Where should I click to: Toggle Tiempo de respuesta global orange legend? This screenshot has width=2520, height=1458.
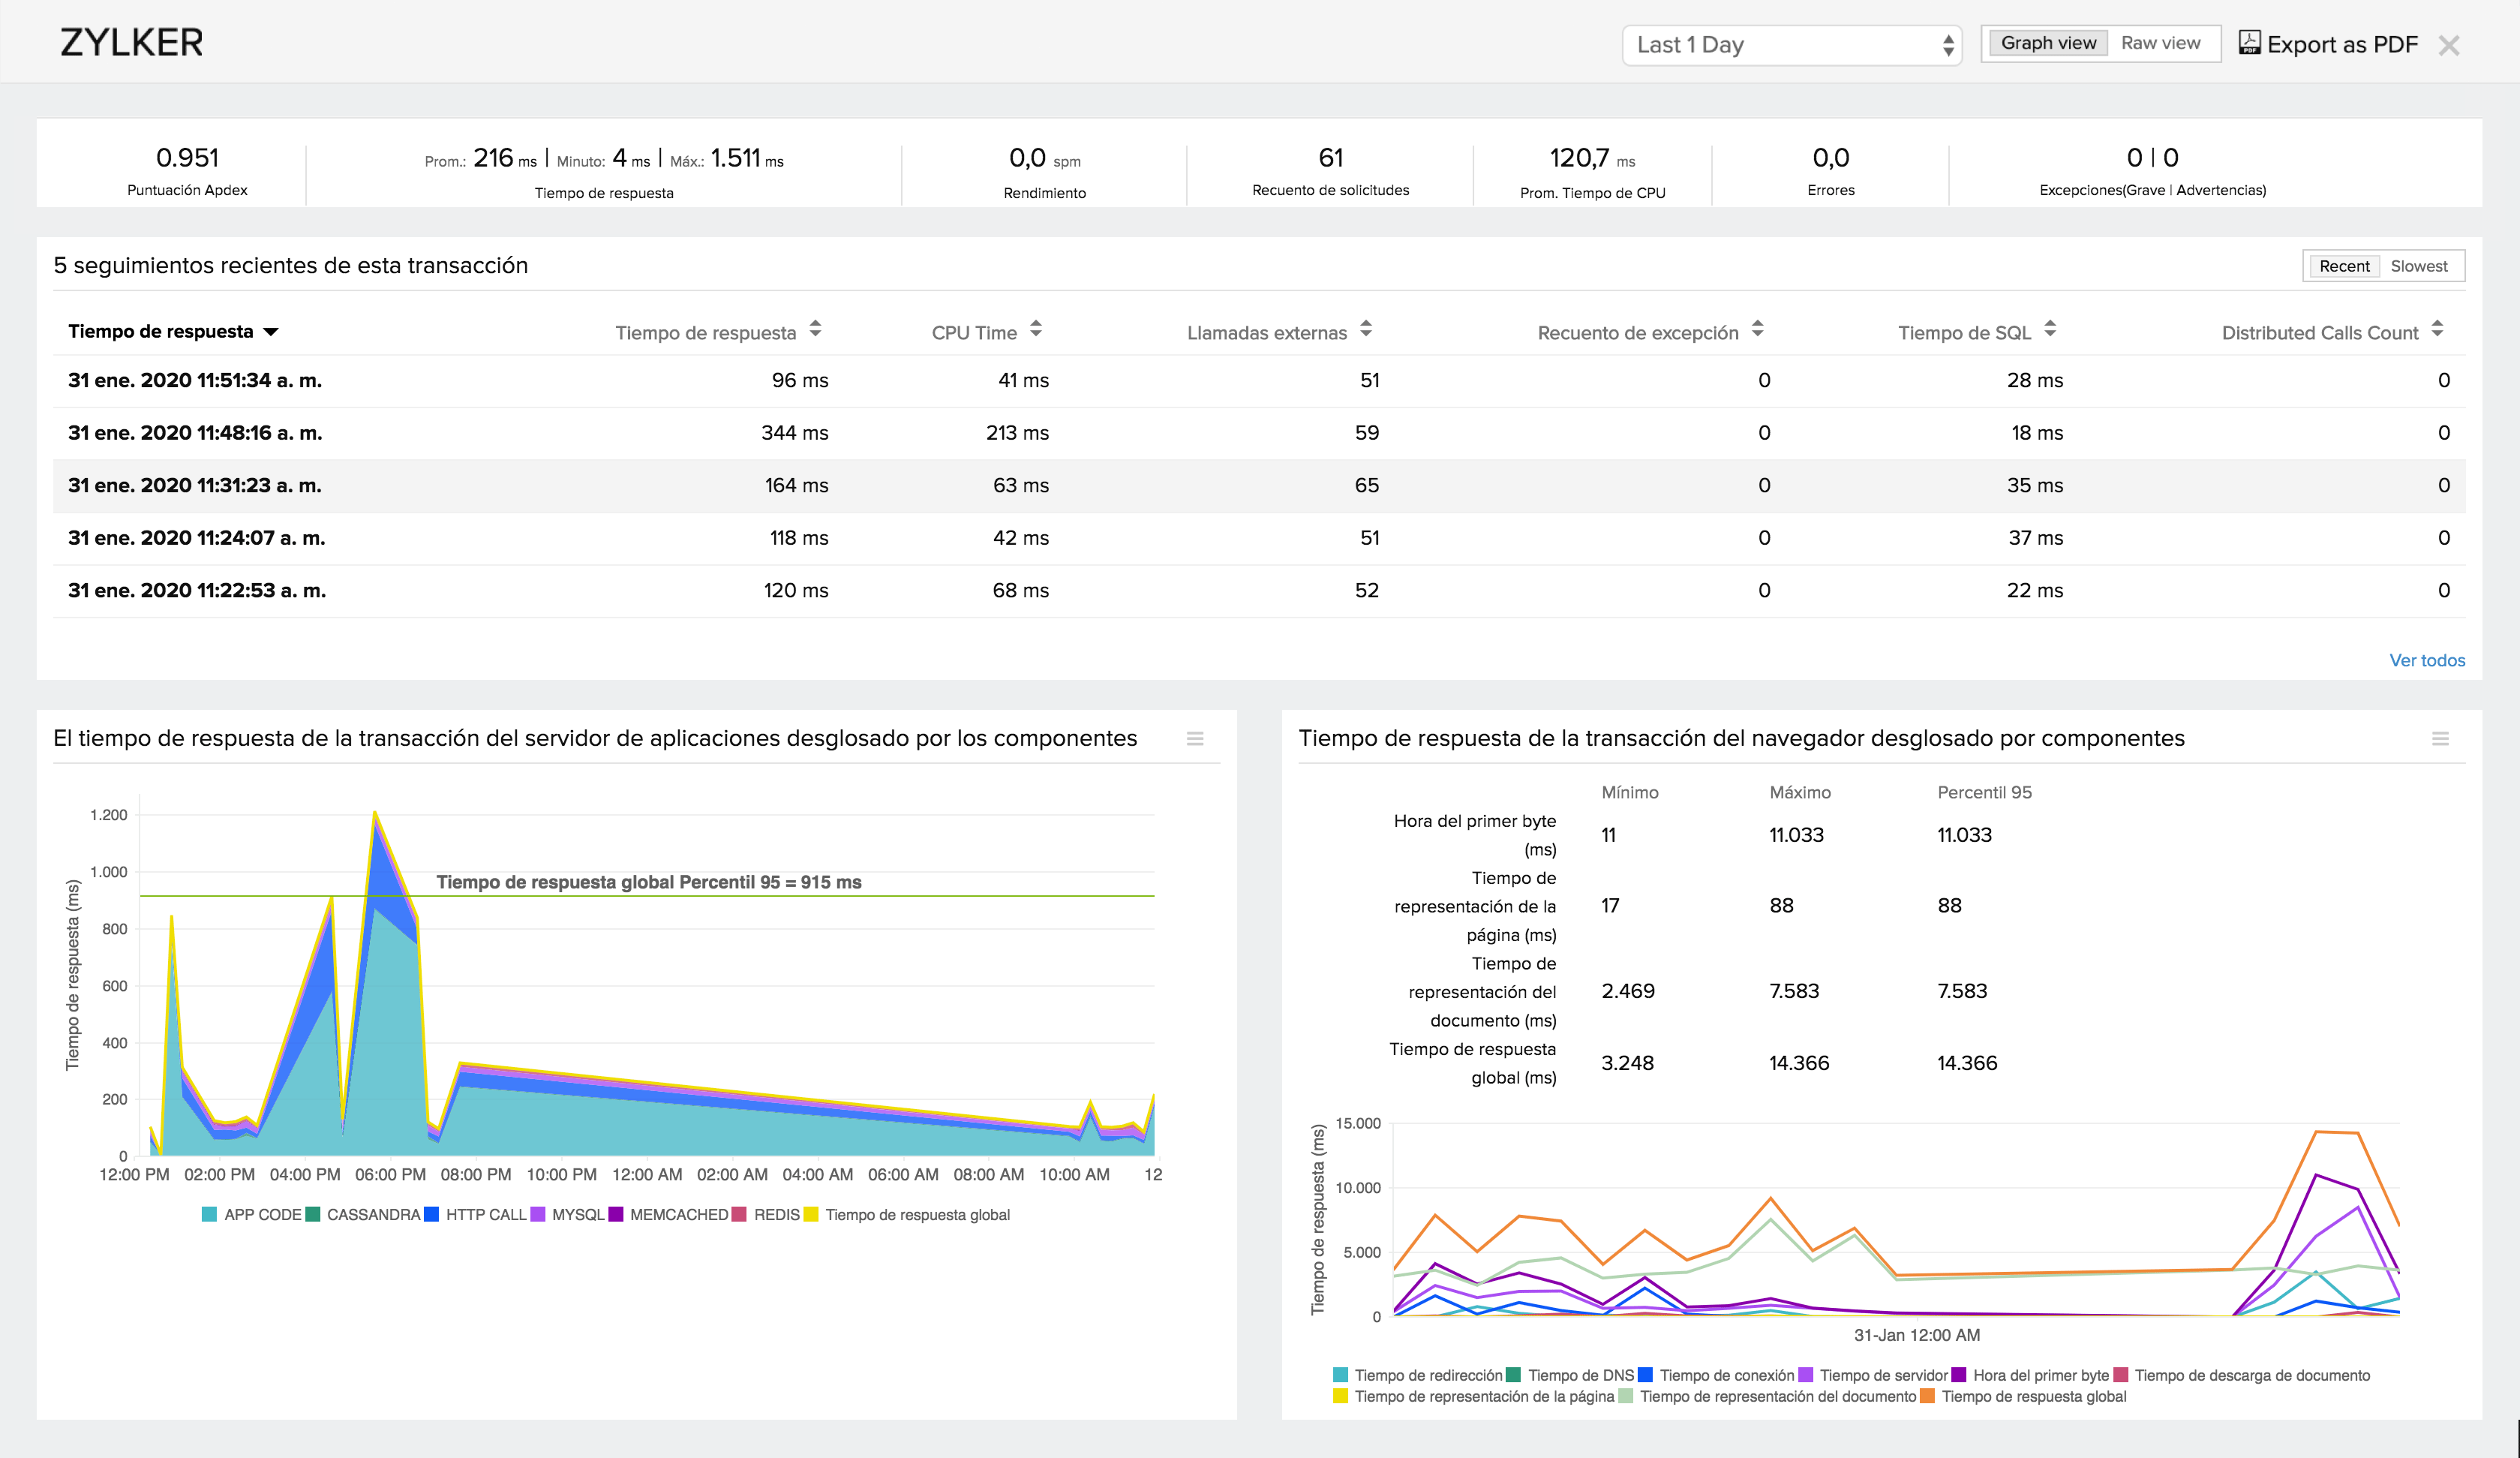pos(1927,1396)
